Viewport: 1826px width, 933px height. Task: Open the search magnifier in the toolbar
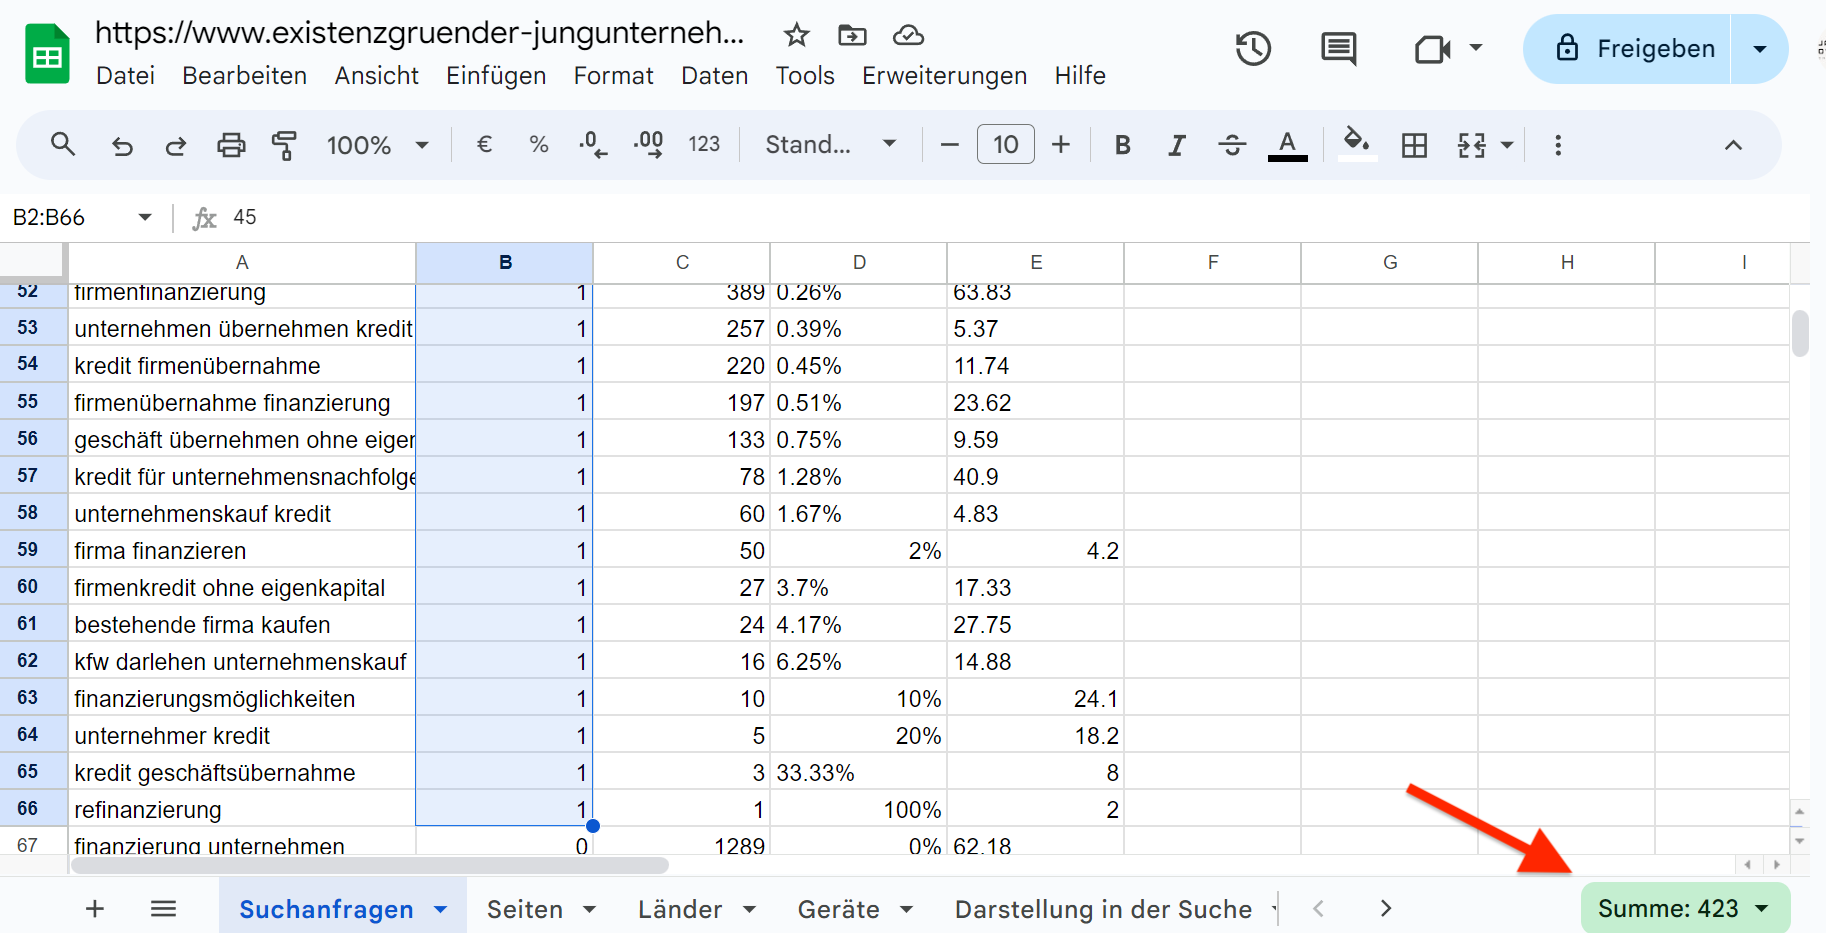click(63, 145)
